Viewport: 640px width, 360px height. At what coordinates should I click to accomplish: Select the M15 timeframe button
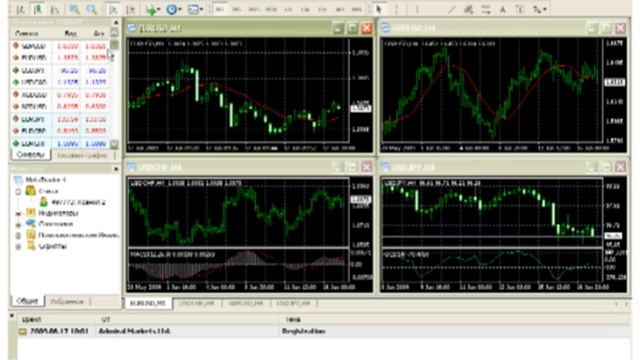coord(253,9)
